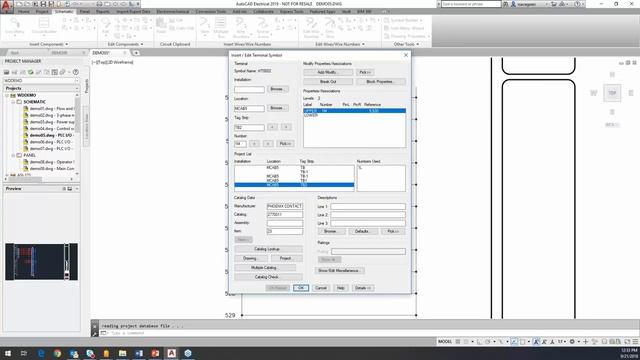The width and height of the screenshot is (640, 360).
Task: Click the Location input field
Action: (249, 109)
